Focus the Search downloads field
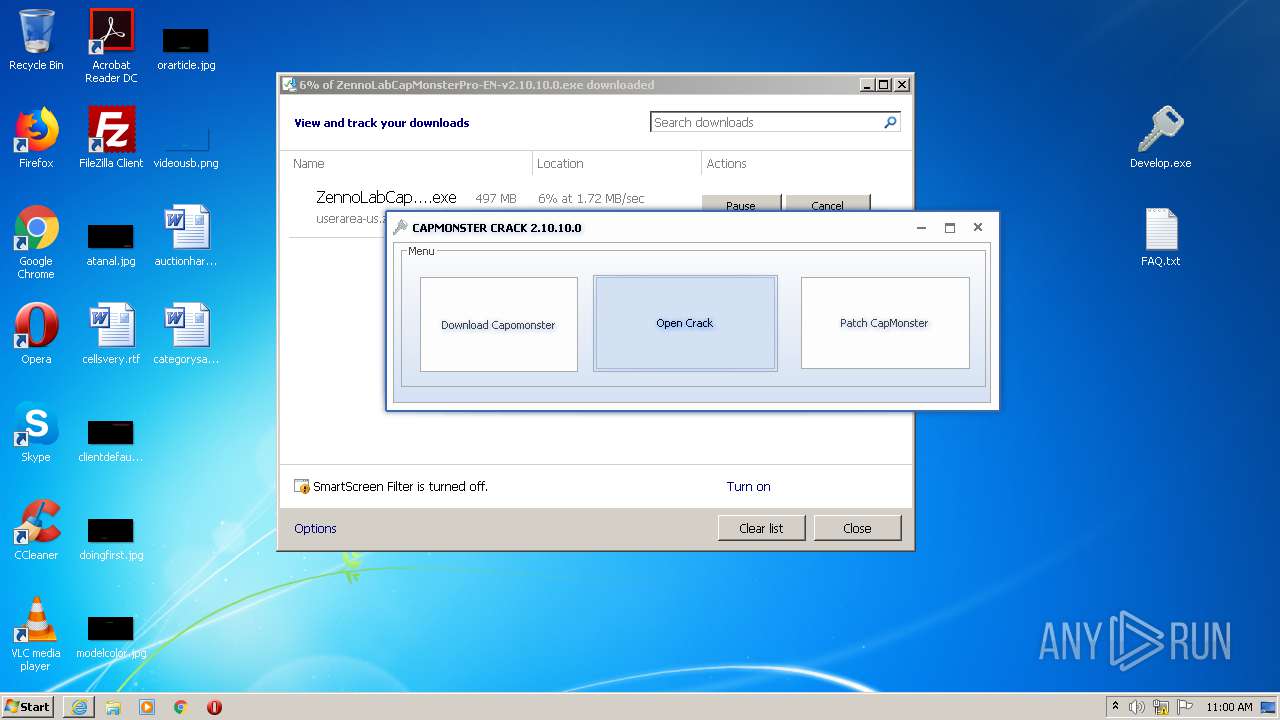Viewport: 1280px width, 720px height. (765, 122)
